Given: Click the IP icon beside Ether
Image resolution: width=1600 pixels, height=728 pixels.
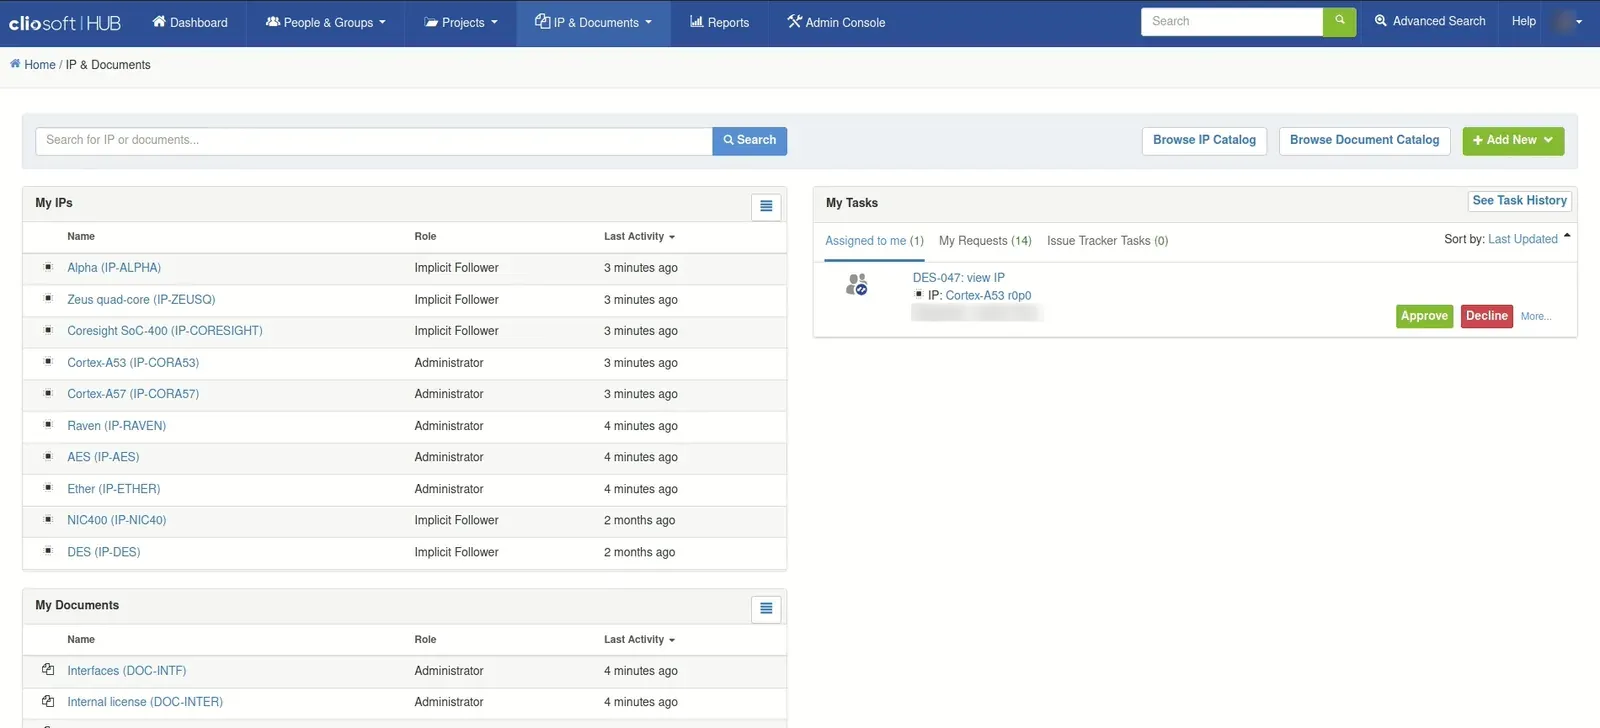Looking at the screenshot, I should coord(48,488).
